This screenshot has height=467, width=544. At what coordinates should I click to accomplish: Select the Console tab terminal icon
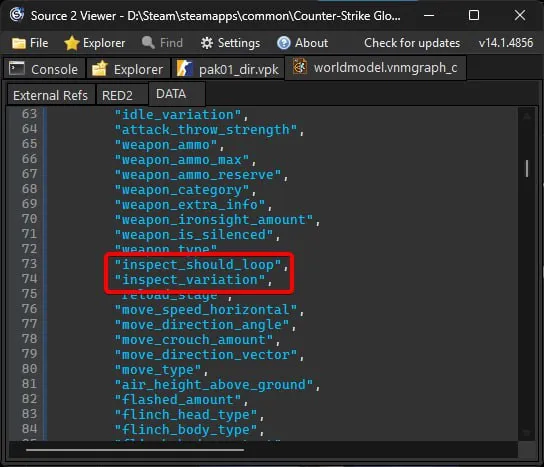click(17, 68)
